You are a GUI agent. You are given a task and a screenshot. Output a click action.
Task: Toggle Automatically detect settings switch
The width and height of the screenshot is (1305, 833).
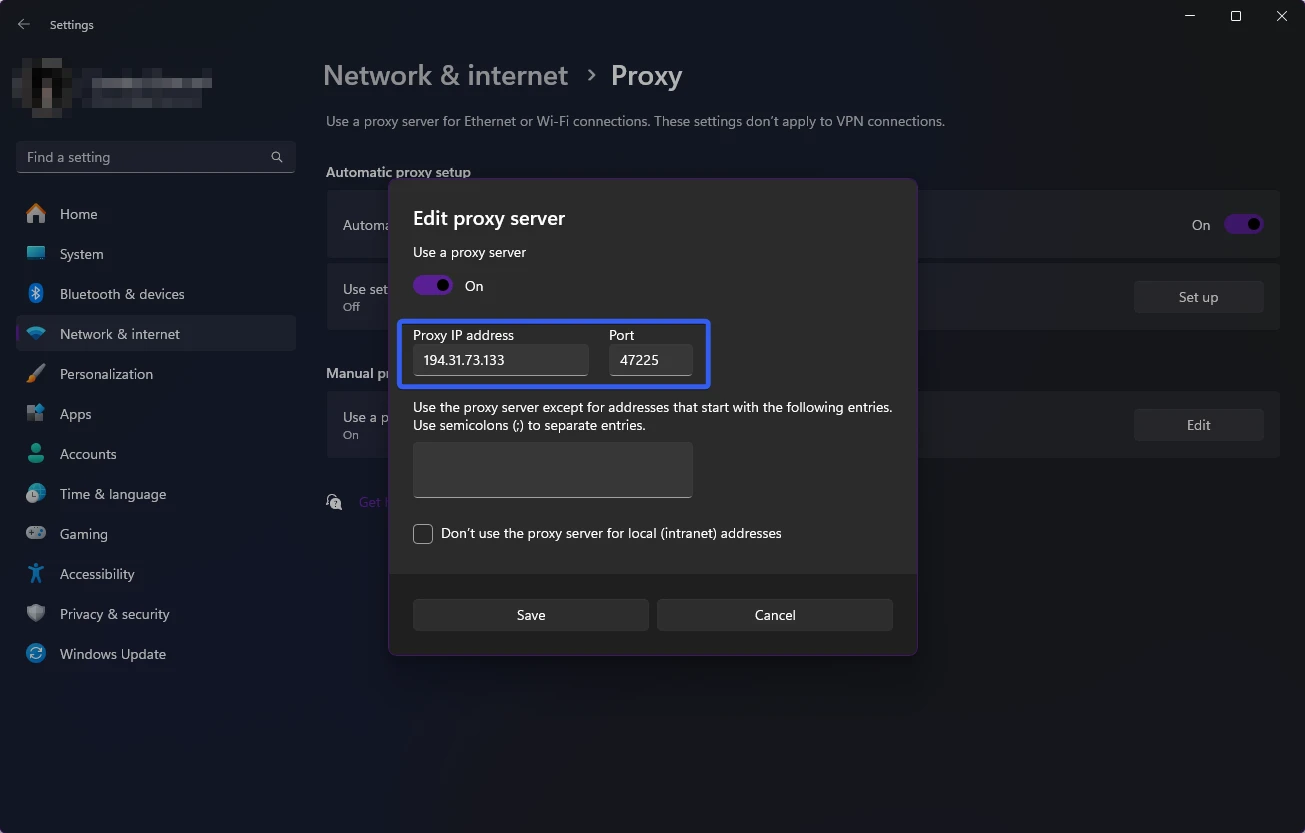tap(1243, 225)
